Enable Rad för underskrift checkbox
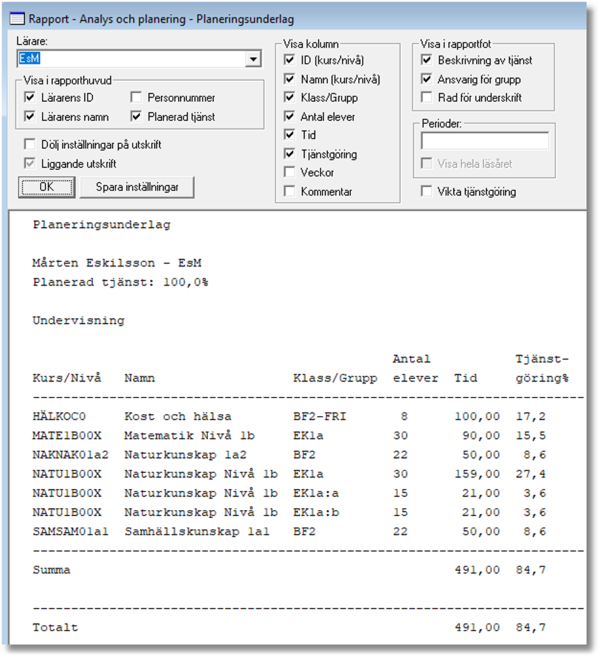 pyautogui.click(x=427, y=98)
